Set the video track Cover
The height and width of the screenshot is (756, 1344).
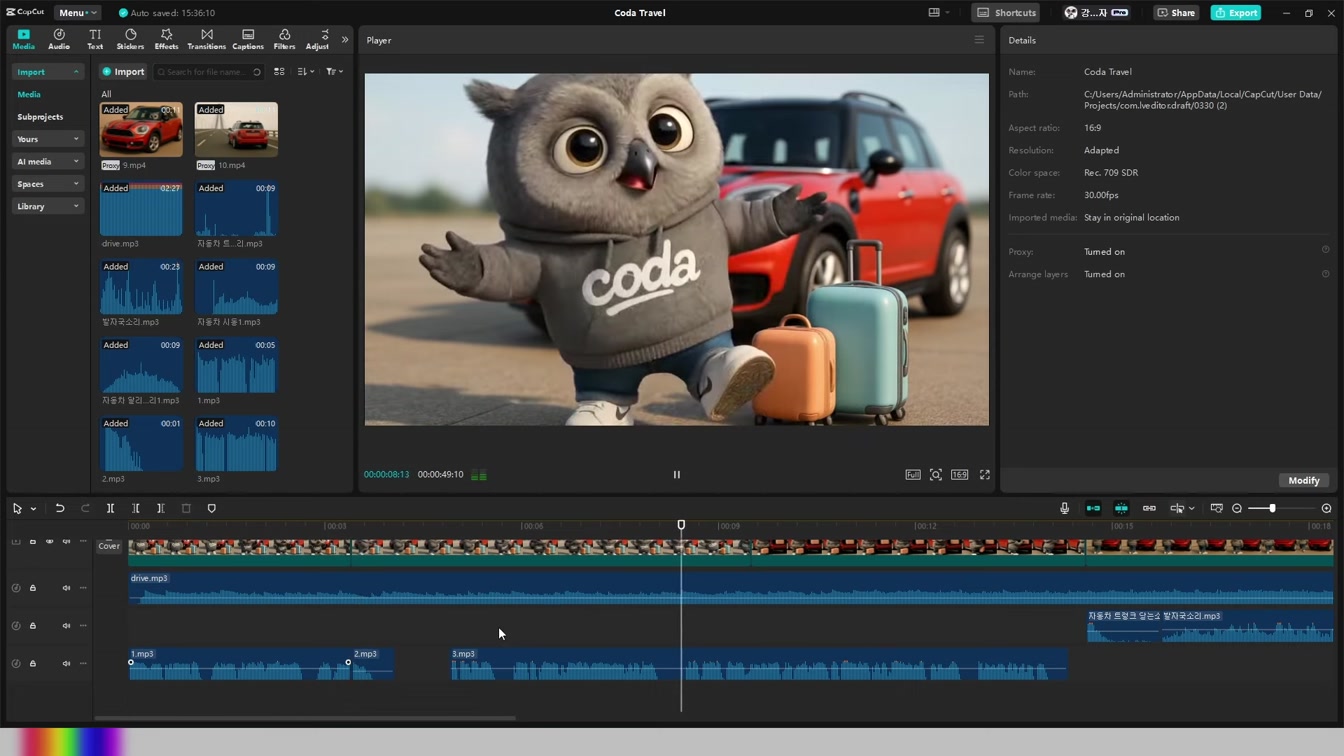109,546
